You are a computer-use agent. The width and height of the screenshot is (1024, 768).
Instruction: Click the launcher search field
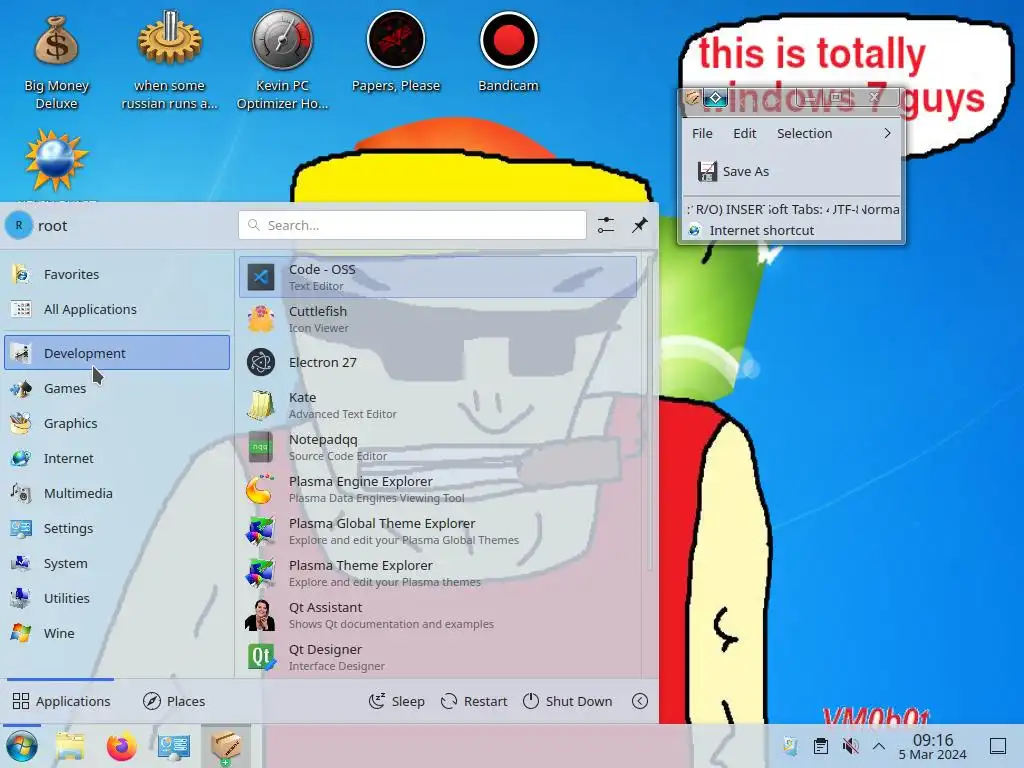pos(412,225)
